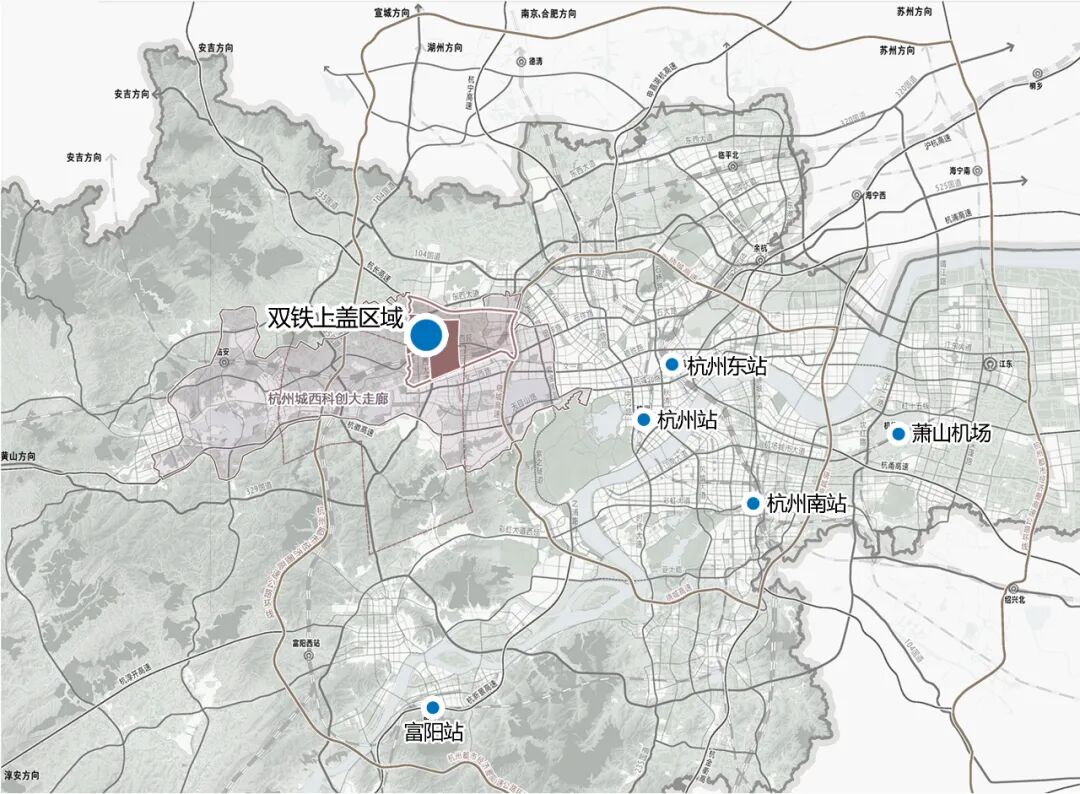Select the blue marker for 萧山机场
This screenshot has height=794, width=1080.
pyautogui.click(x=898, y=434)
